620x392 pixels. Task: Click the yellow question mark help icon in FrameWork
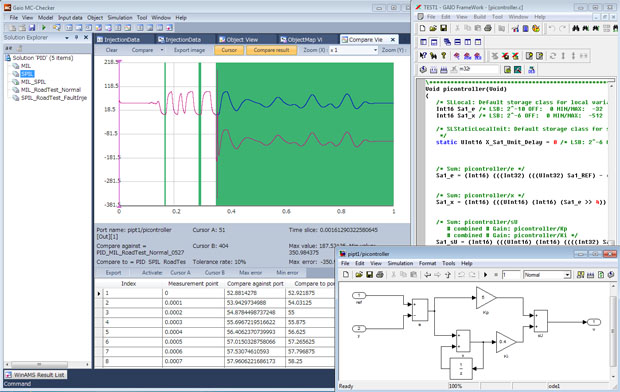pyautogui.click(x=444, y=56)
